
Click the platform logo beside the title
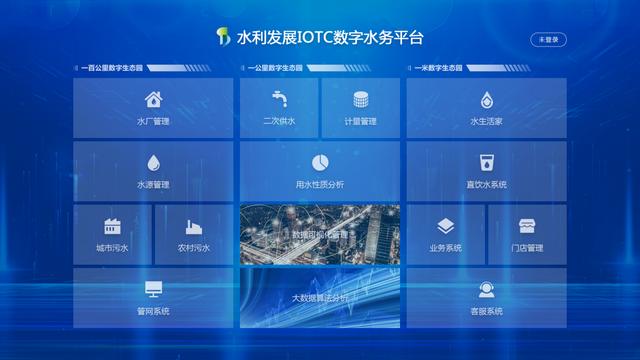point(223,37)
